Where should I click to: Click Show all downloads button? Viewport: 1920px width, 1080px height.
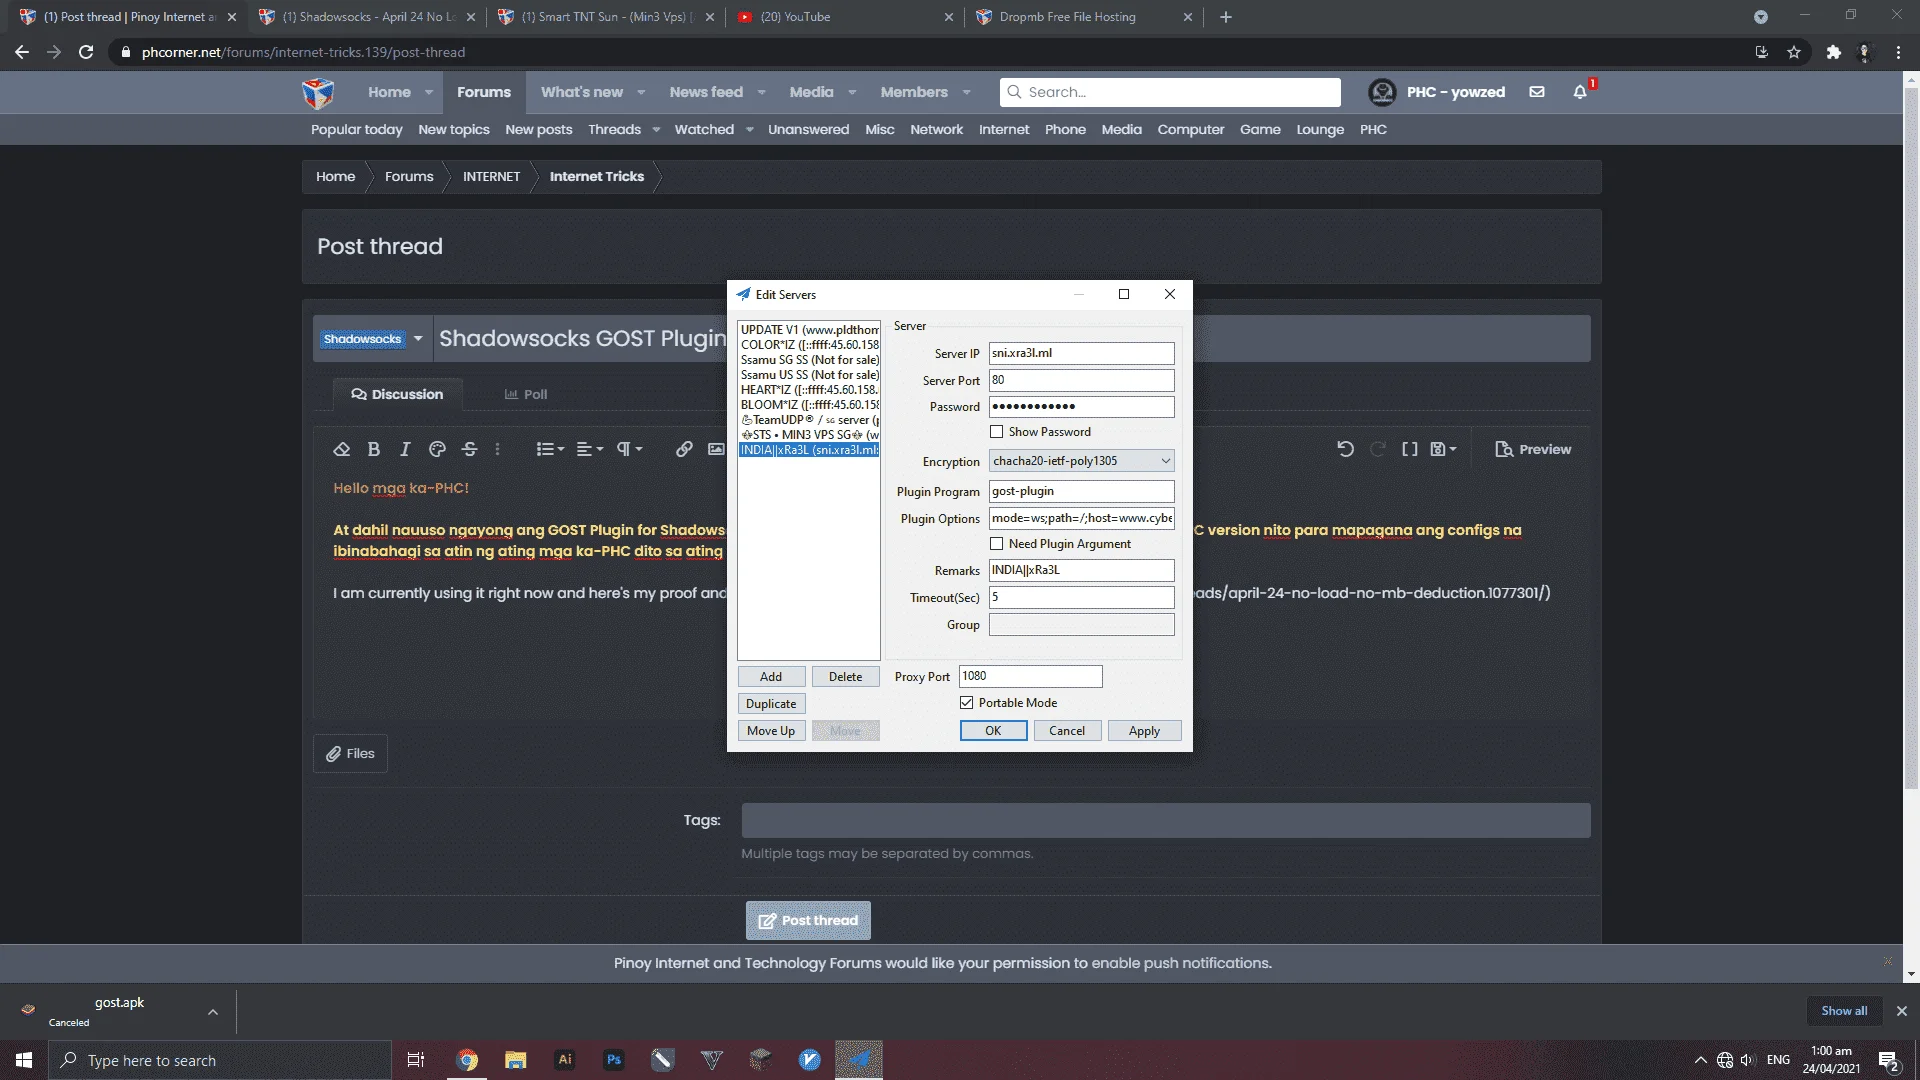coord(1844,1011)
